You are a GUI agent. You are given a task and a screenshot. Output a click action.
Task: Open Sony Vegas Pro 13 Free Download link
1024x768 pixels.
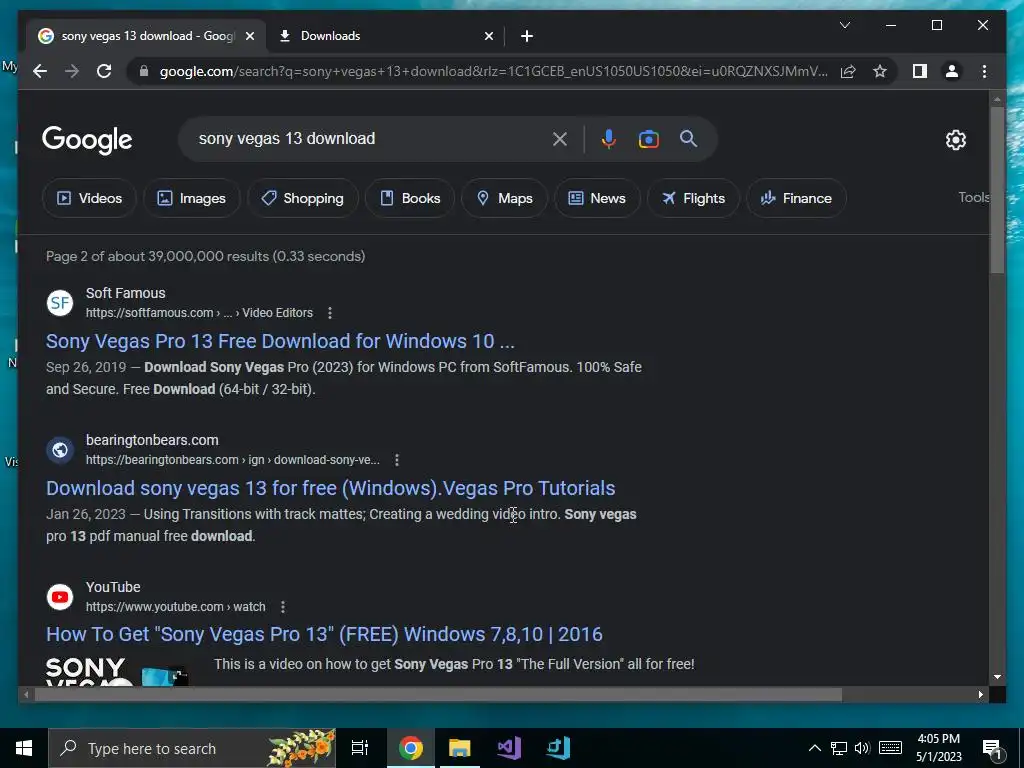[280, 341]
